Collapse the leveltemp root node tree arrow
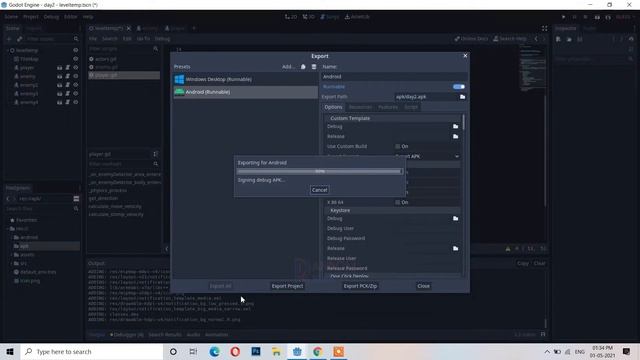Viewport: 640px width, 360px height. (x=8, y=50)
